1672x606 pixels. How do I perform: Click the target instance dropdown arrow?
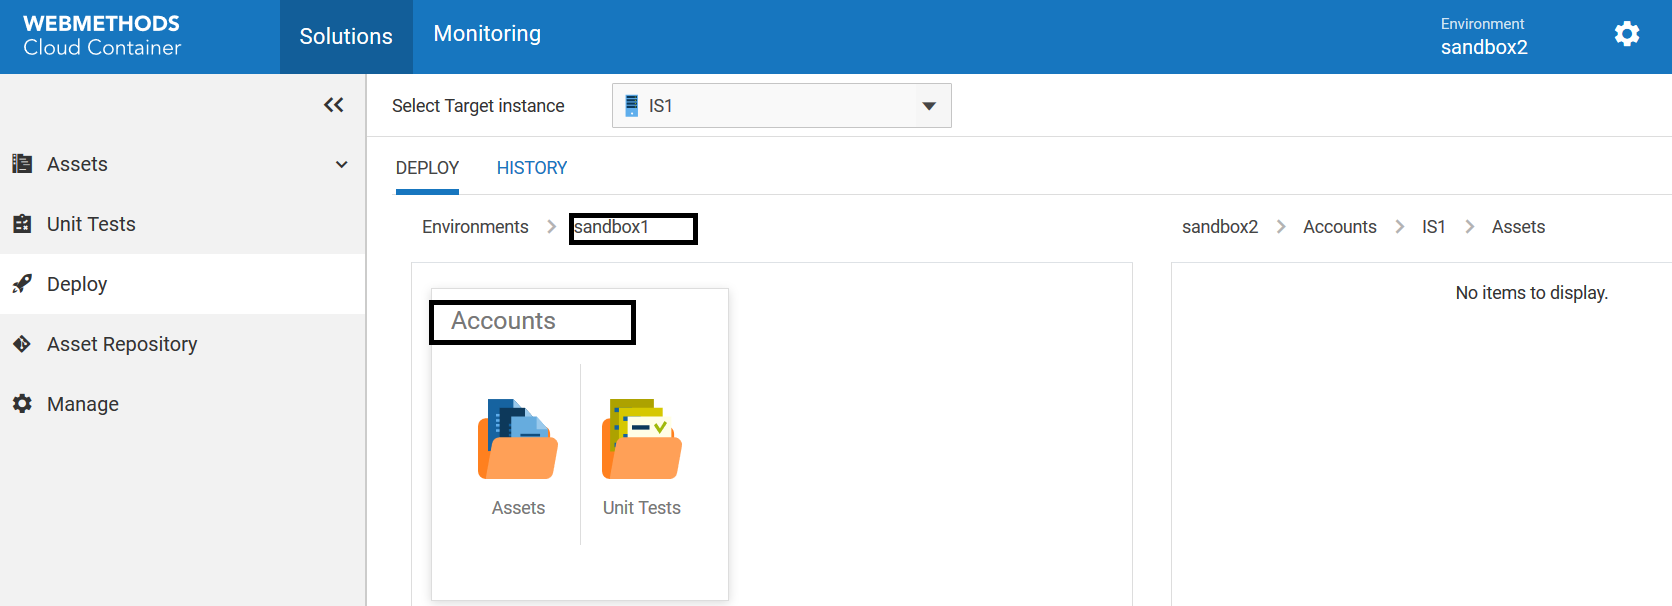click(929, 106)
